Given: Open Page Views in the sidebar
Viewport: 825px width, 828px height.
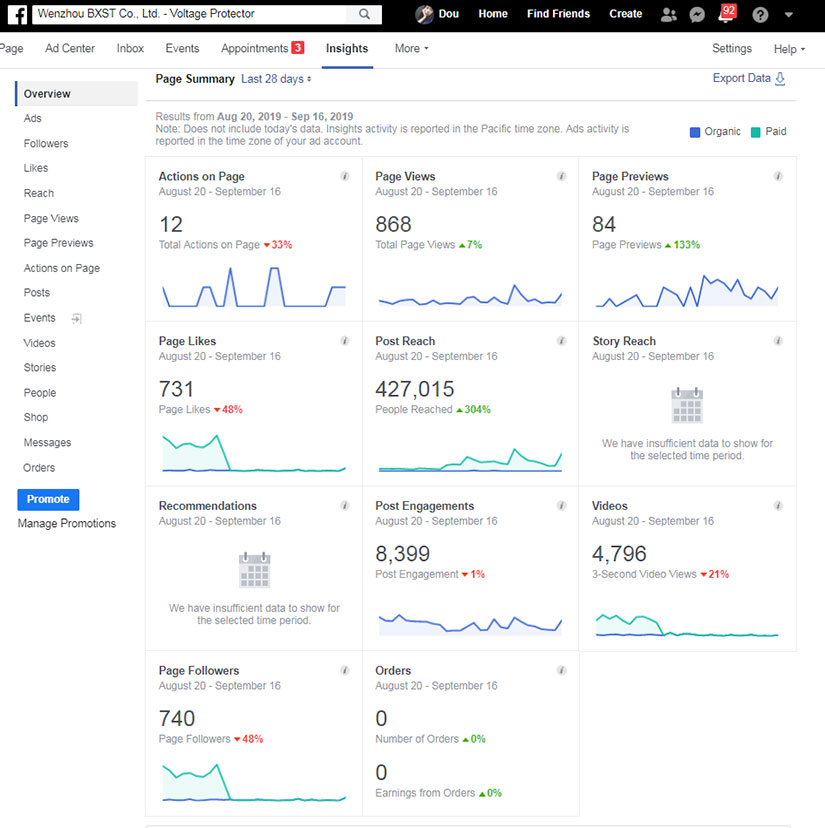Looking at the screenshot, I should pyautogui.click(x=51, y=219).
